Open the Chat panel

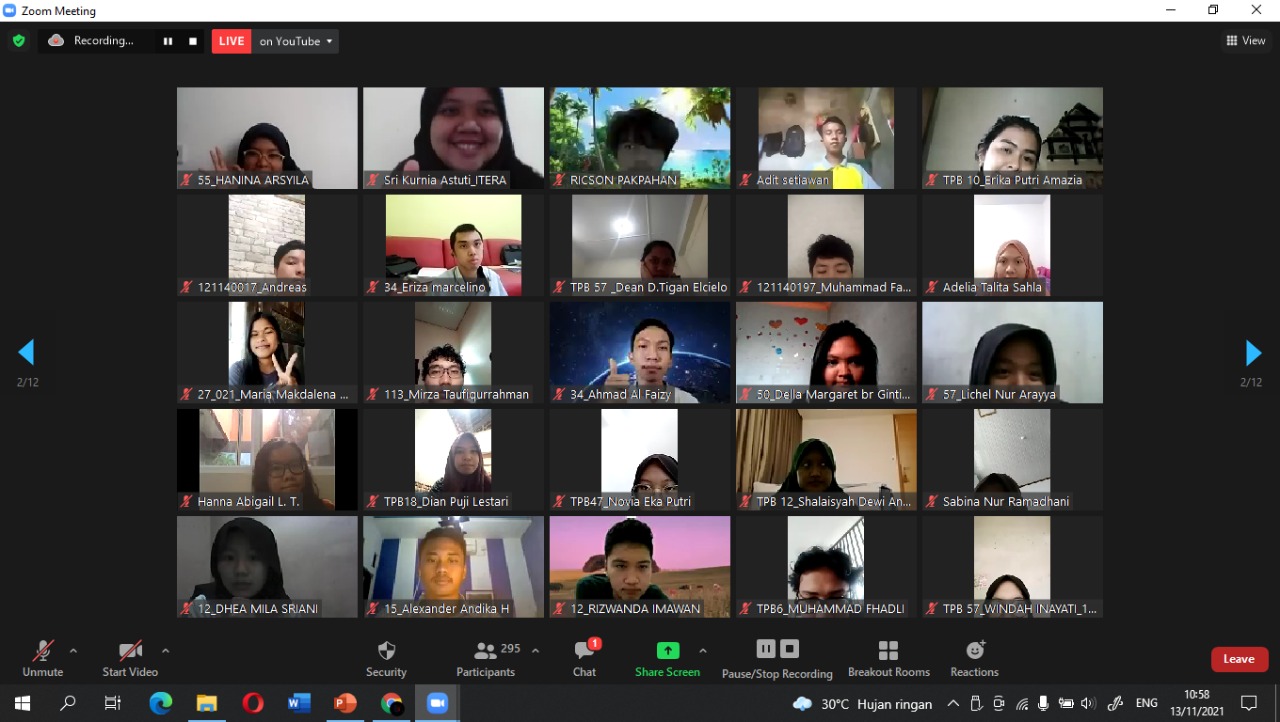coord(584,658)
